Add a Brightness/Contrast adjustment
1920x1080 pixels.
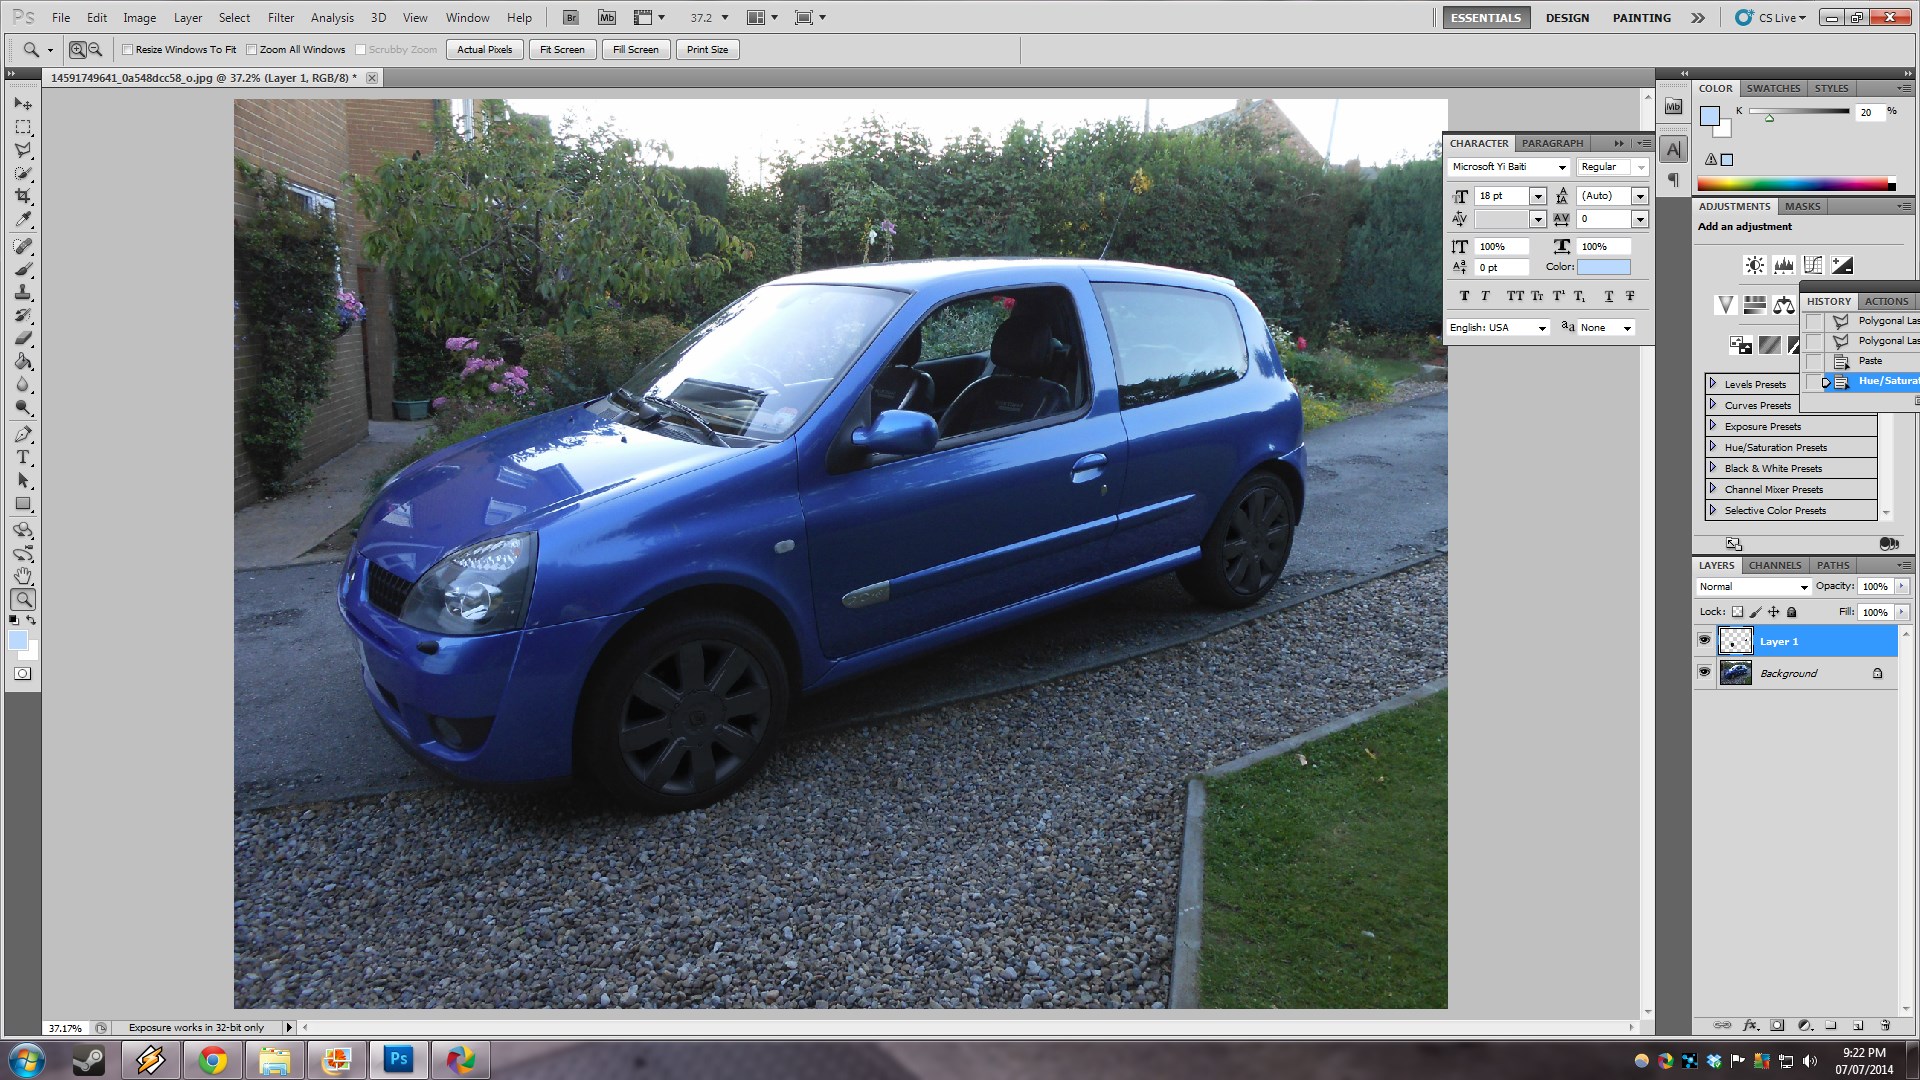pyautogui.click(x=1754, y=265)
